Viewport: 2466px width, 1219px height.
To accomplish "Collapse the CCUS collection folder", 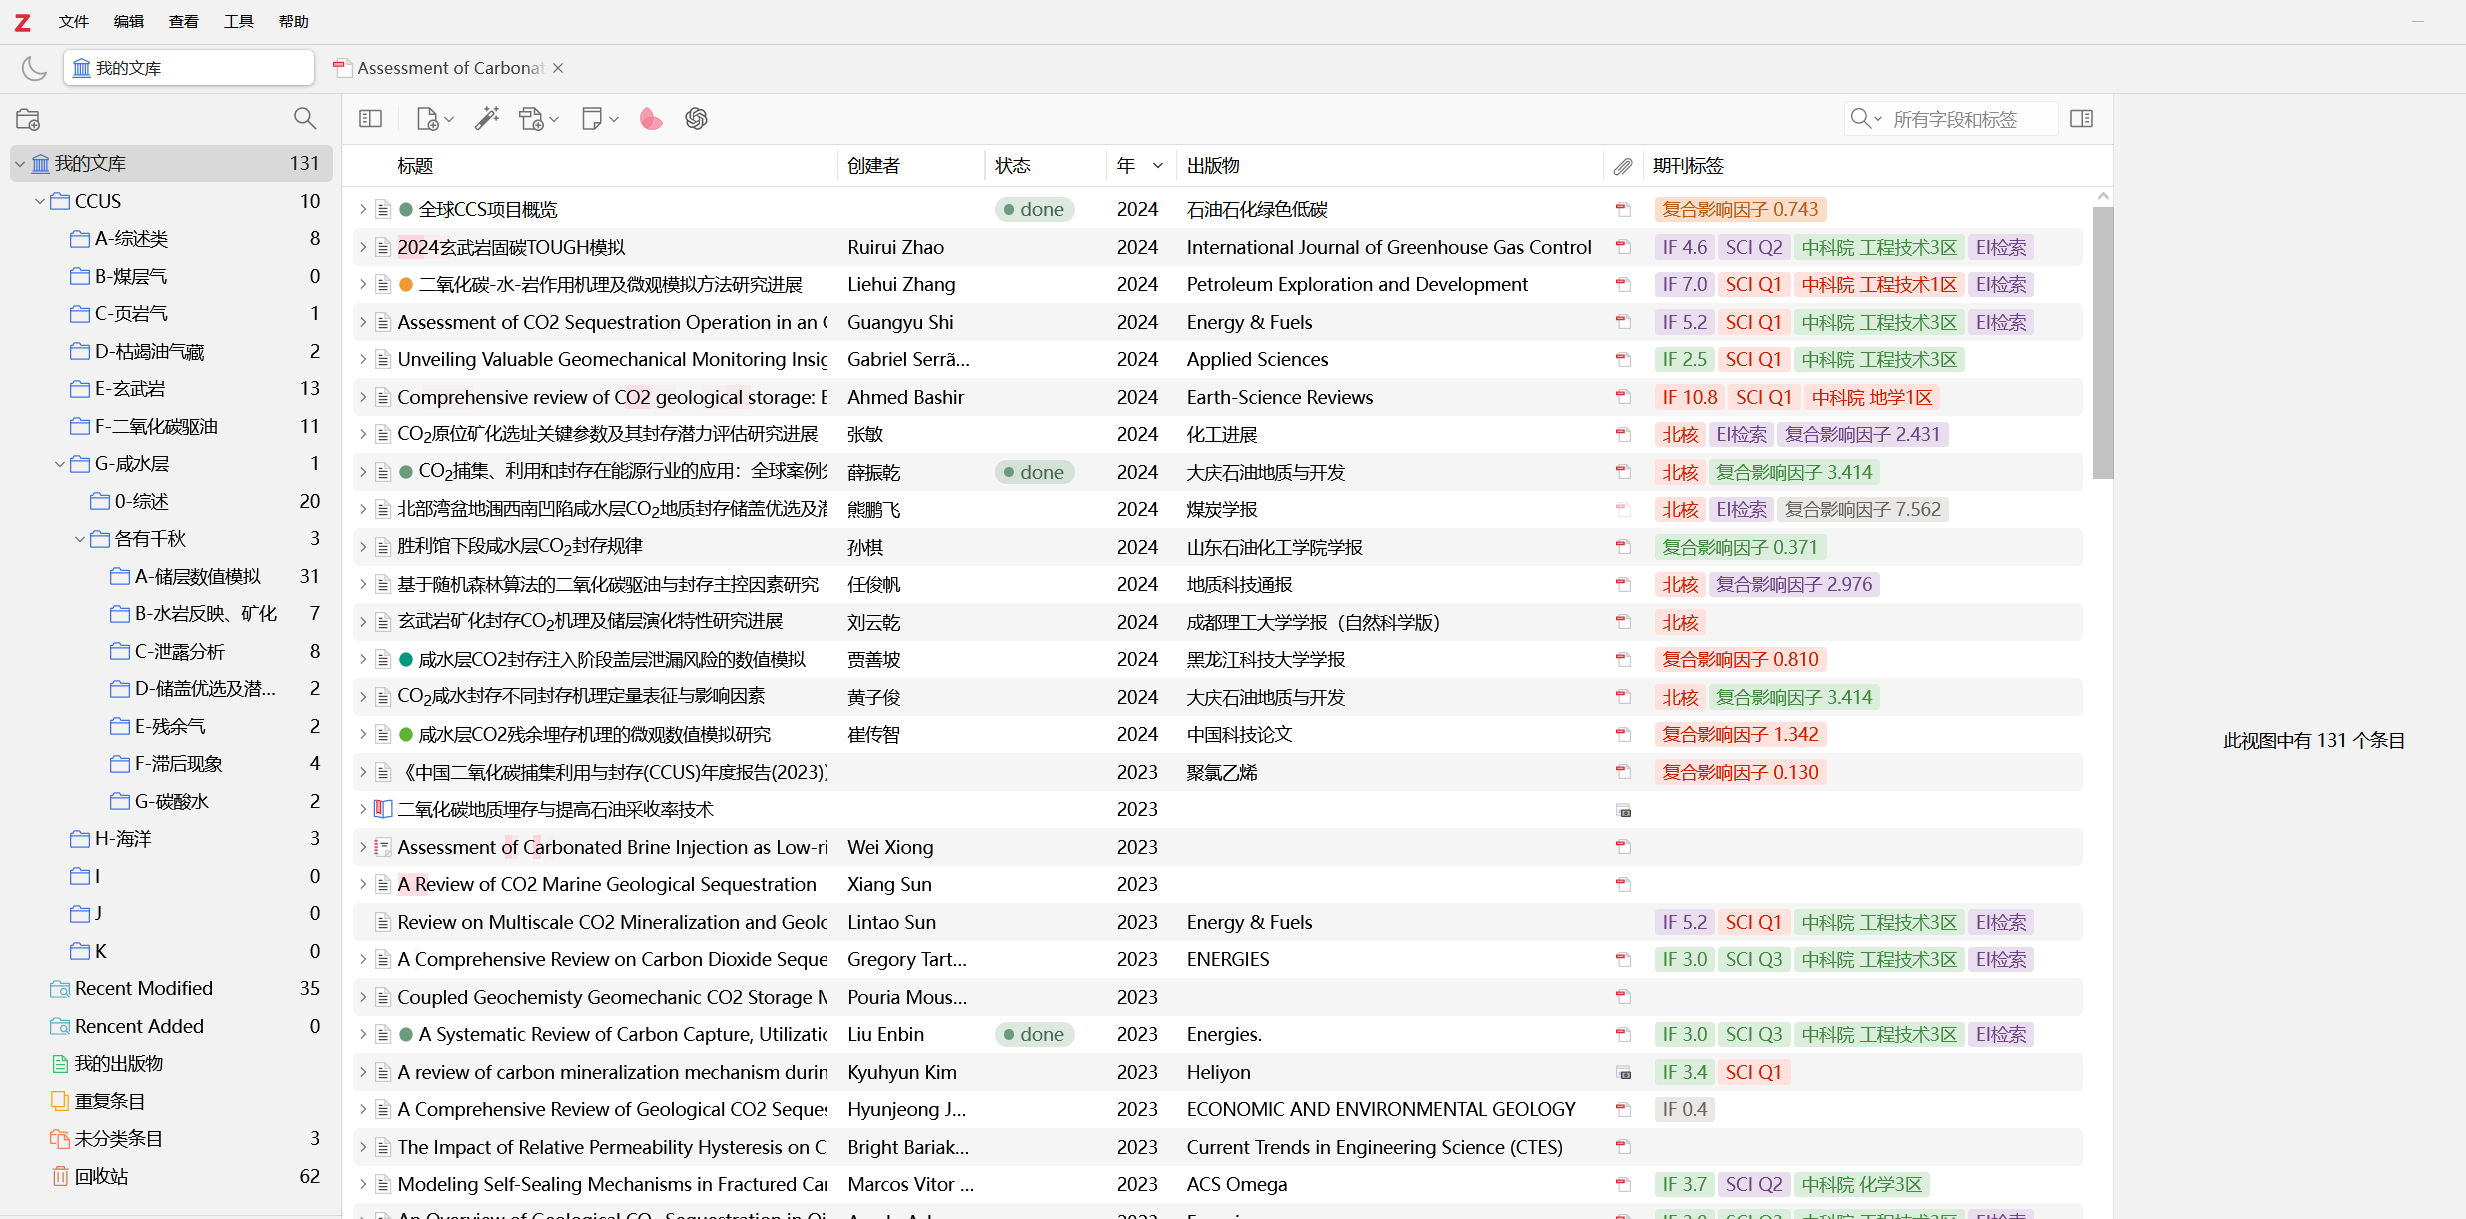I will pyautogui.click(x=40, y=201).
